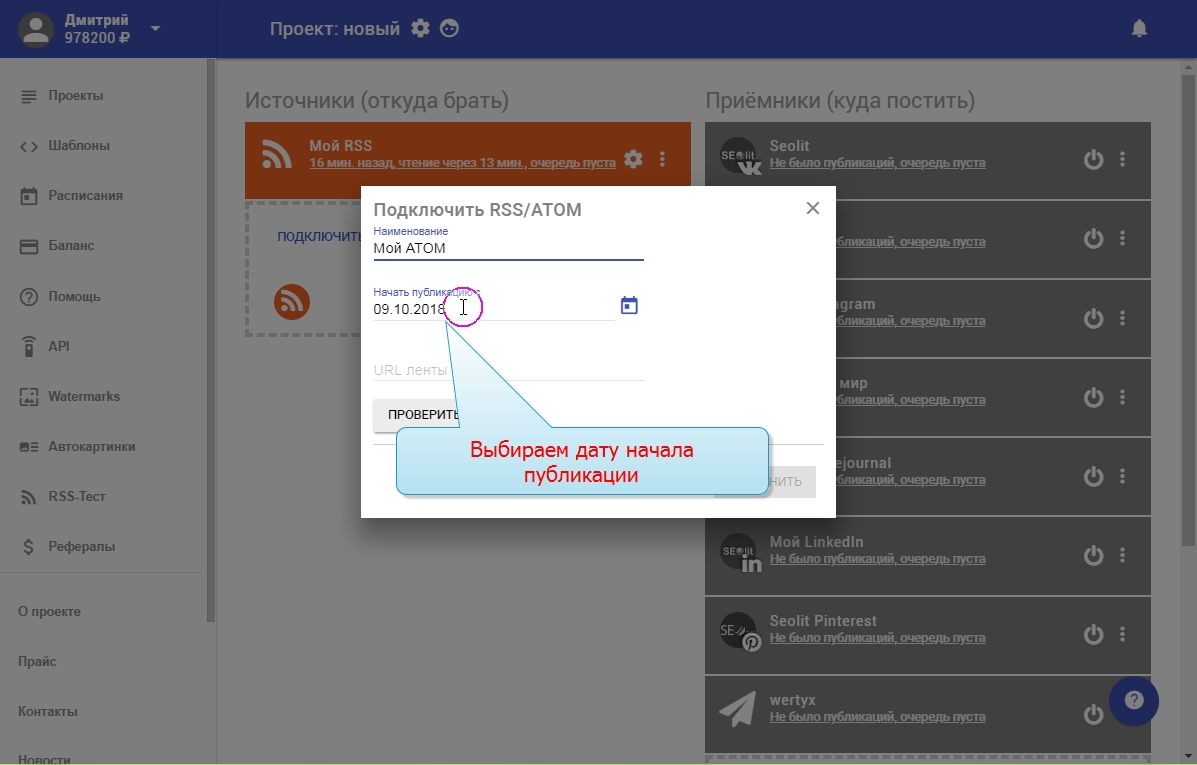Toggle power for Seolit Pinterest receiver

click(1093, 634)
